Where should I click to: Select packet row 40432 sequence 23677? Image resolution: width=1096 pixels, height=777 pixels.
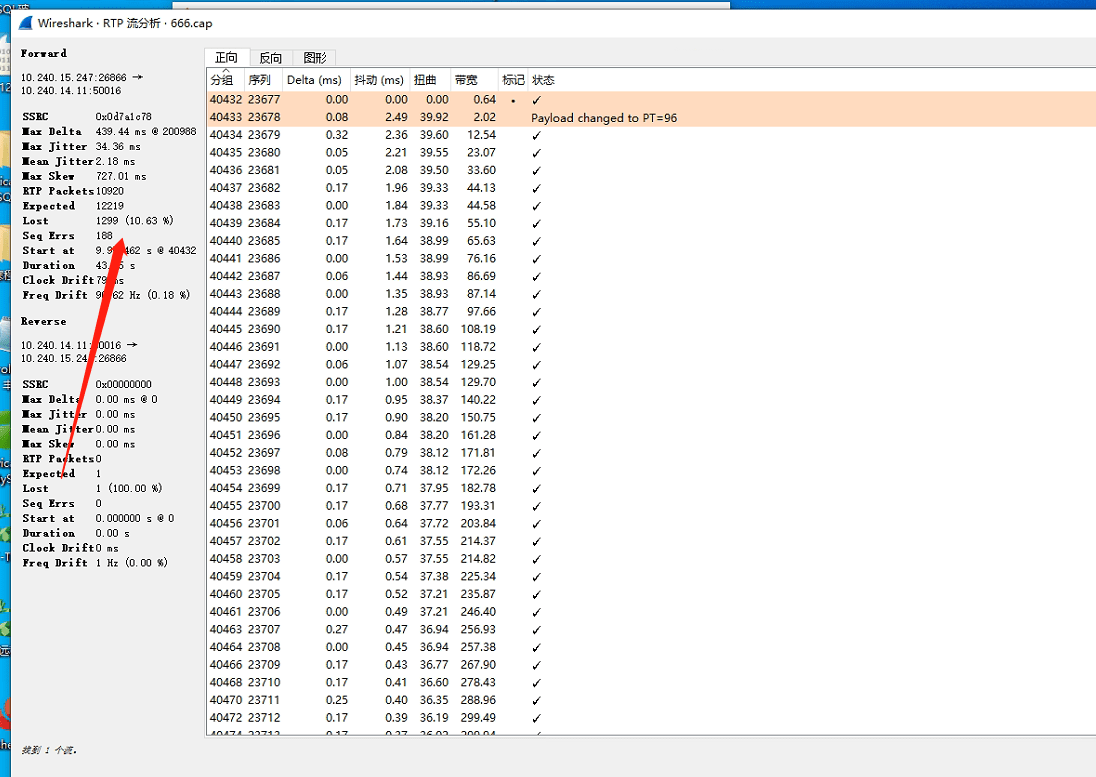(x=651, y=100)
